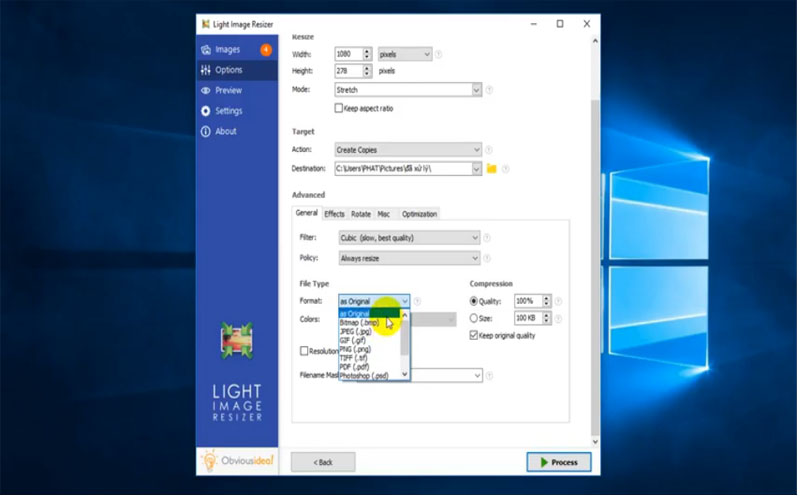Click the help icon beside Filter
Viewport: 800px width, 500px height.
coord(487,238)
